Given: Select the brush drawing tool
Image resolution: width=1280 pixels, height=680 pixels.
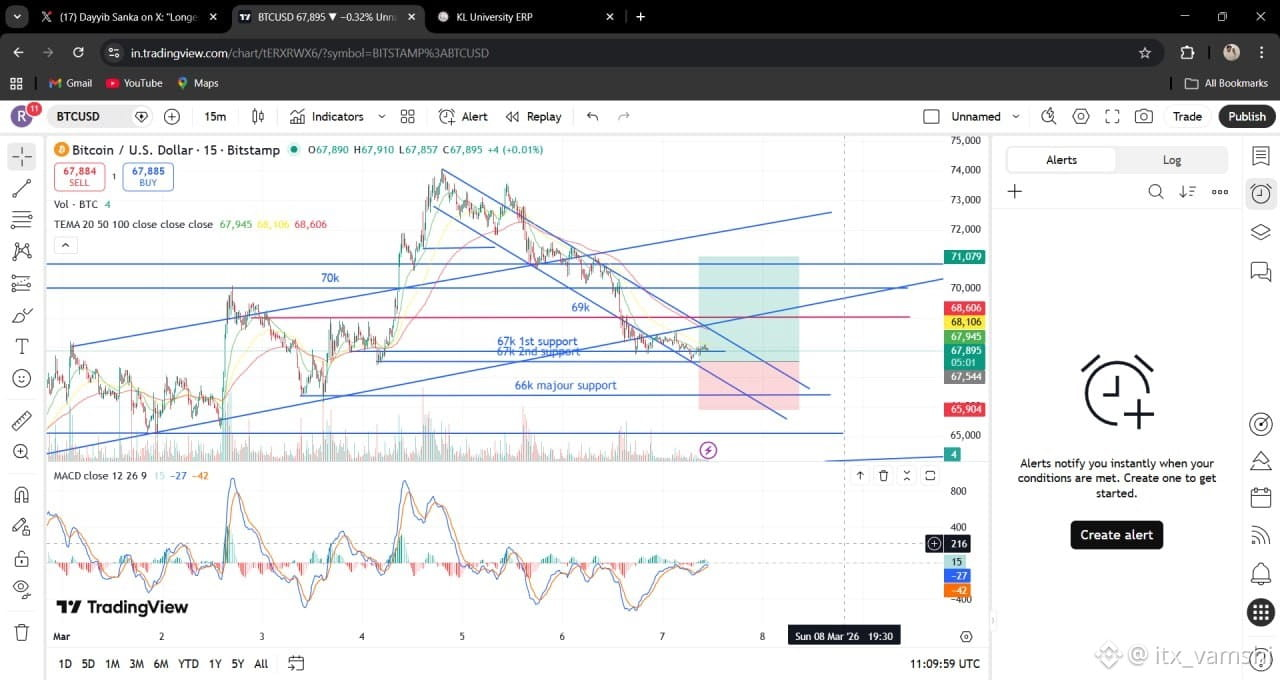Looking at the screenshot, I should click(x=22, y=316).
